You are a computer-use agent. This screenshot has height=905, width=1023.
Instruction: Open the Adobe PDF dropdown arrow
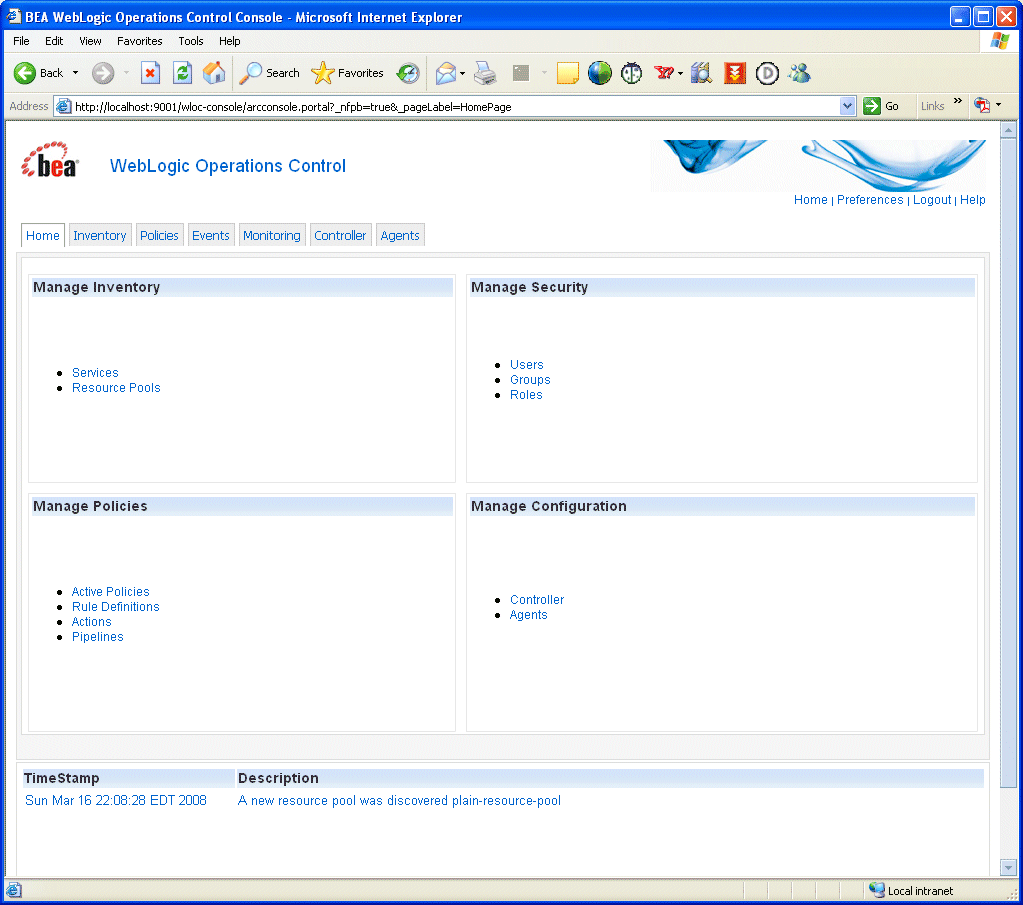coord(998,105)
